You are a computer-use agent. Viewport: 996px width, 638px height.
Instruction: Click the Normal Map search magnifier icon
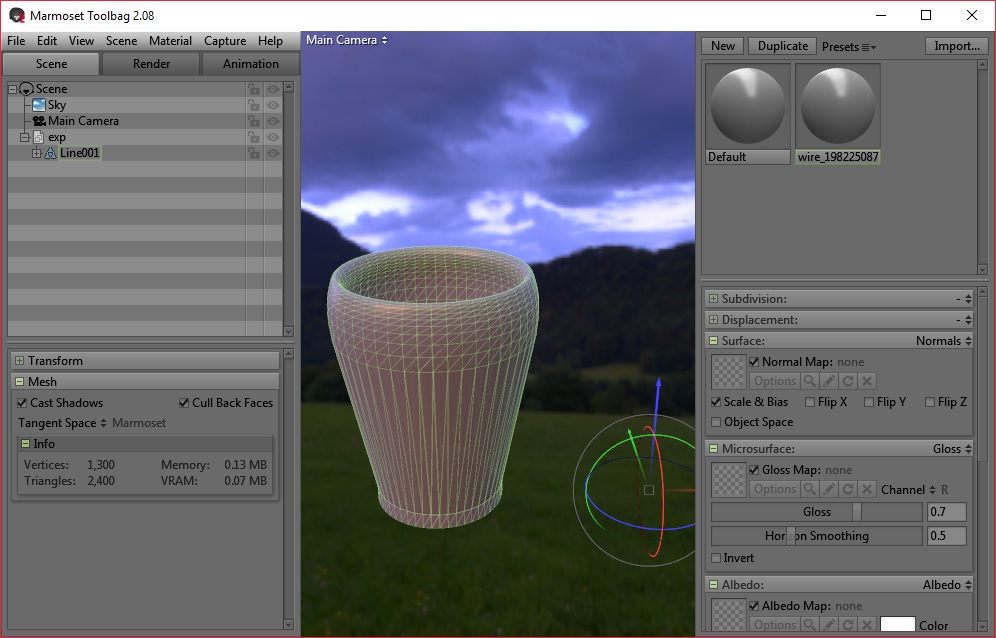pos(809,381)
